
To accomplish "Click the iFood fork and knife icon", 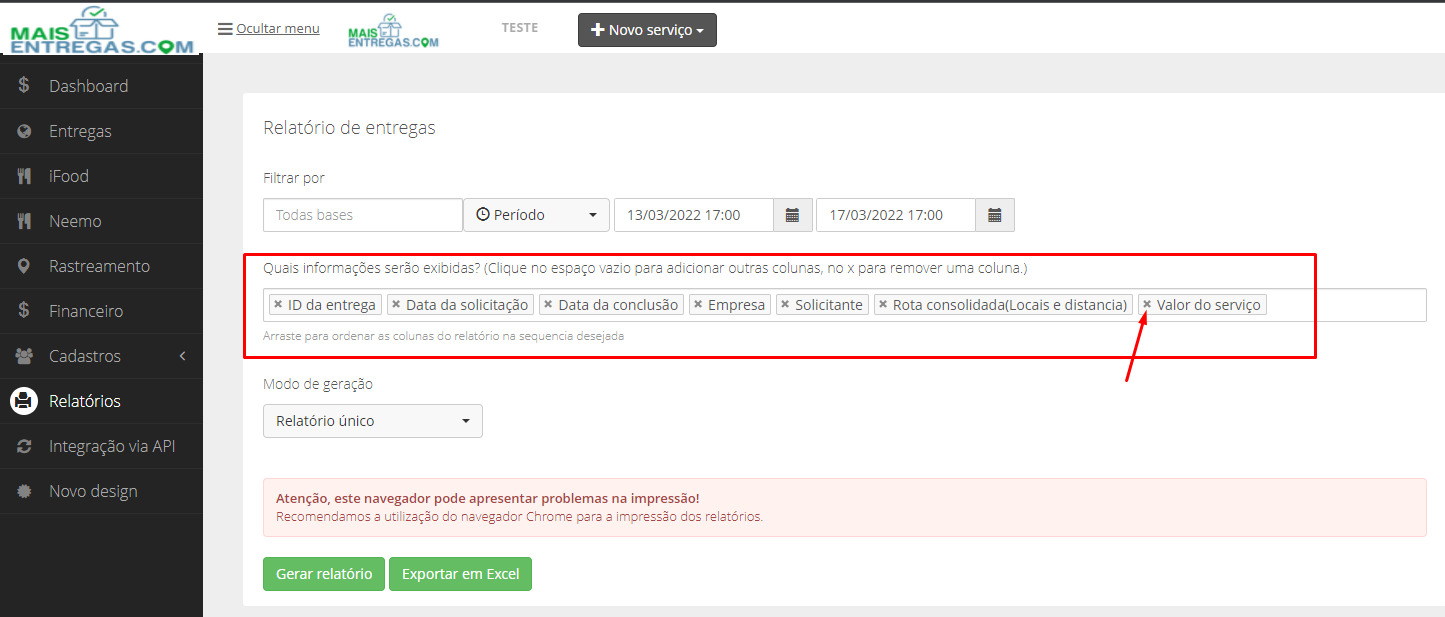I will (x=24, y=176).
